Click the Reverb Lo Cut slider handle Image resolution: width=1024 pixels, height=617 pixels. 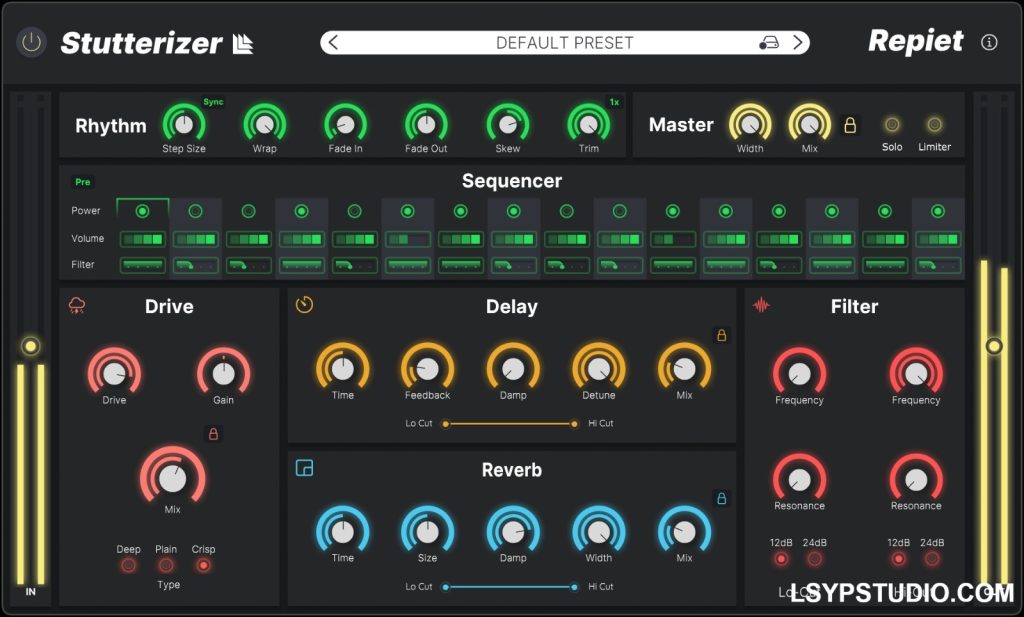tap(445, 587)
